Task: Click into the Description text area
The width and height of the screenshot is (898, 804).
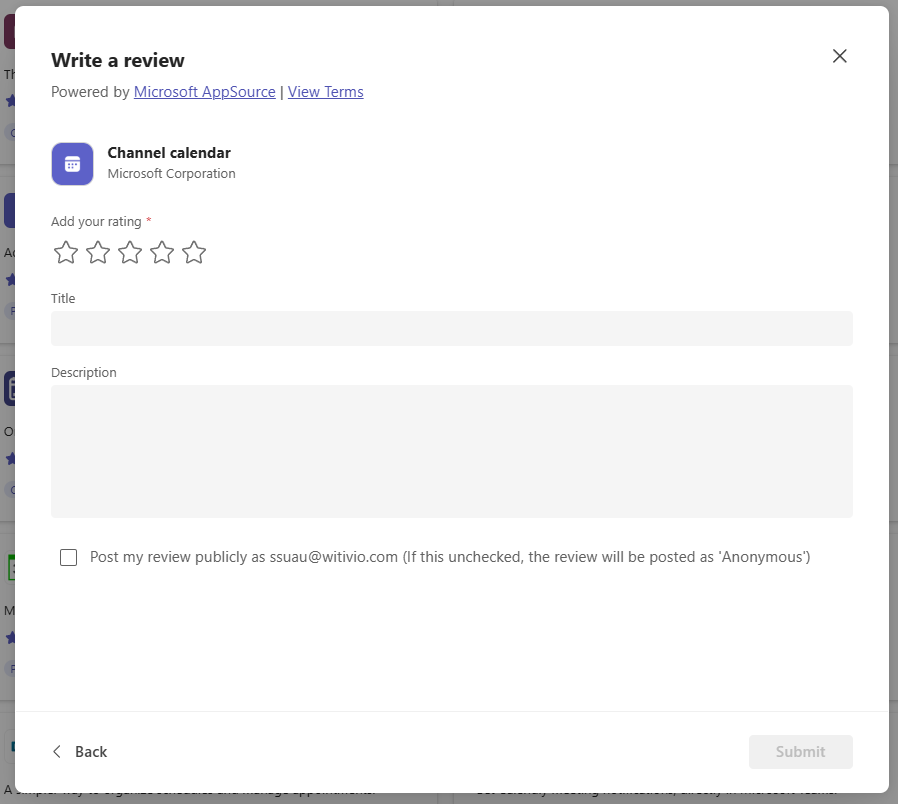Action: pyautogui.click(x=452, y=451)
